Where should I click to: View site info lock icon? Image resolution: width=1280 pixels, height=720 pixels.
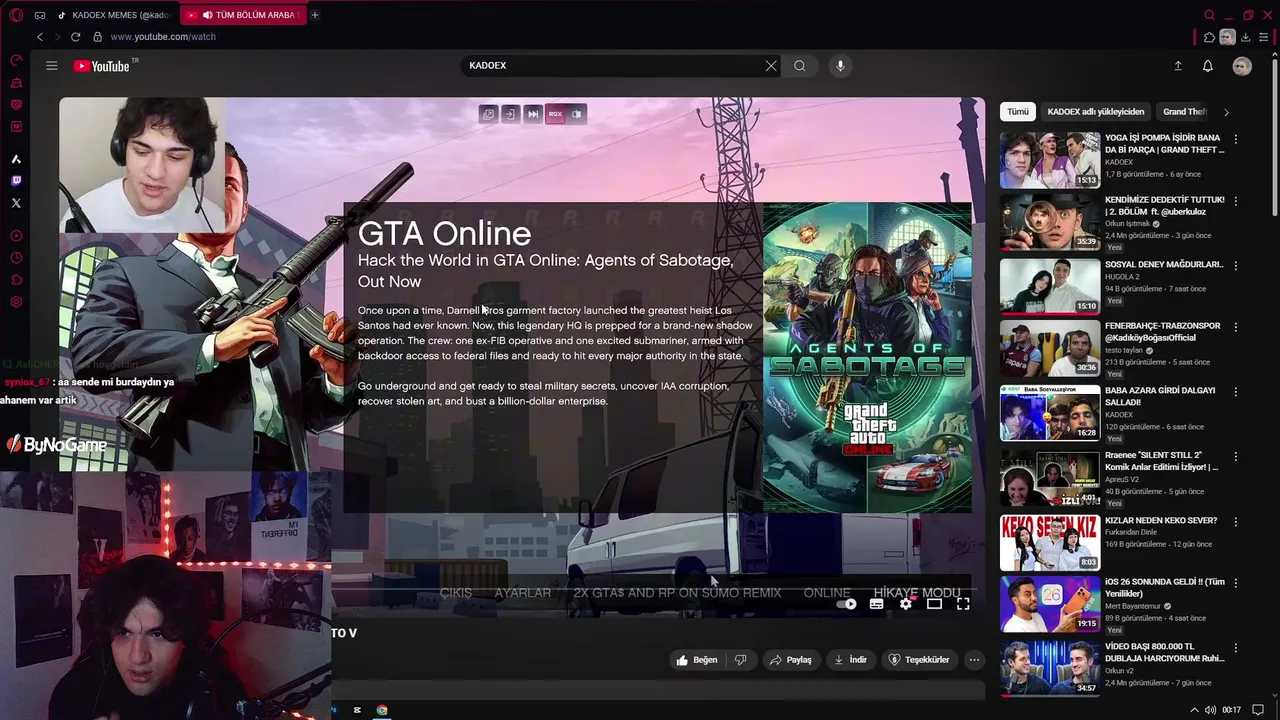(97, 37)
